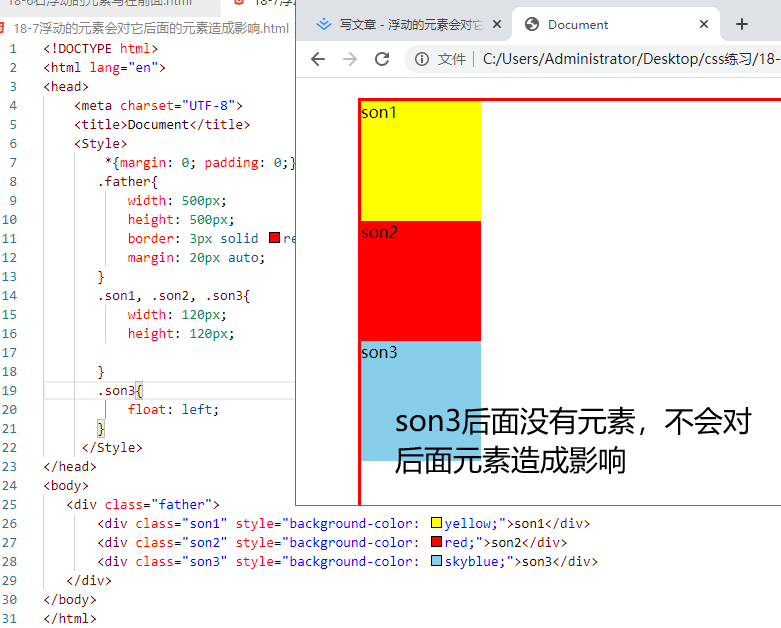Click the meta charset UTF-8 line
Image resolution: width=781 pixels, height=628 pixels.
(x=158, y=106)
